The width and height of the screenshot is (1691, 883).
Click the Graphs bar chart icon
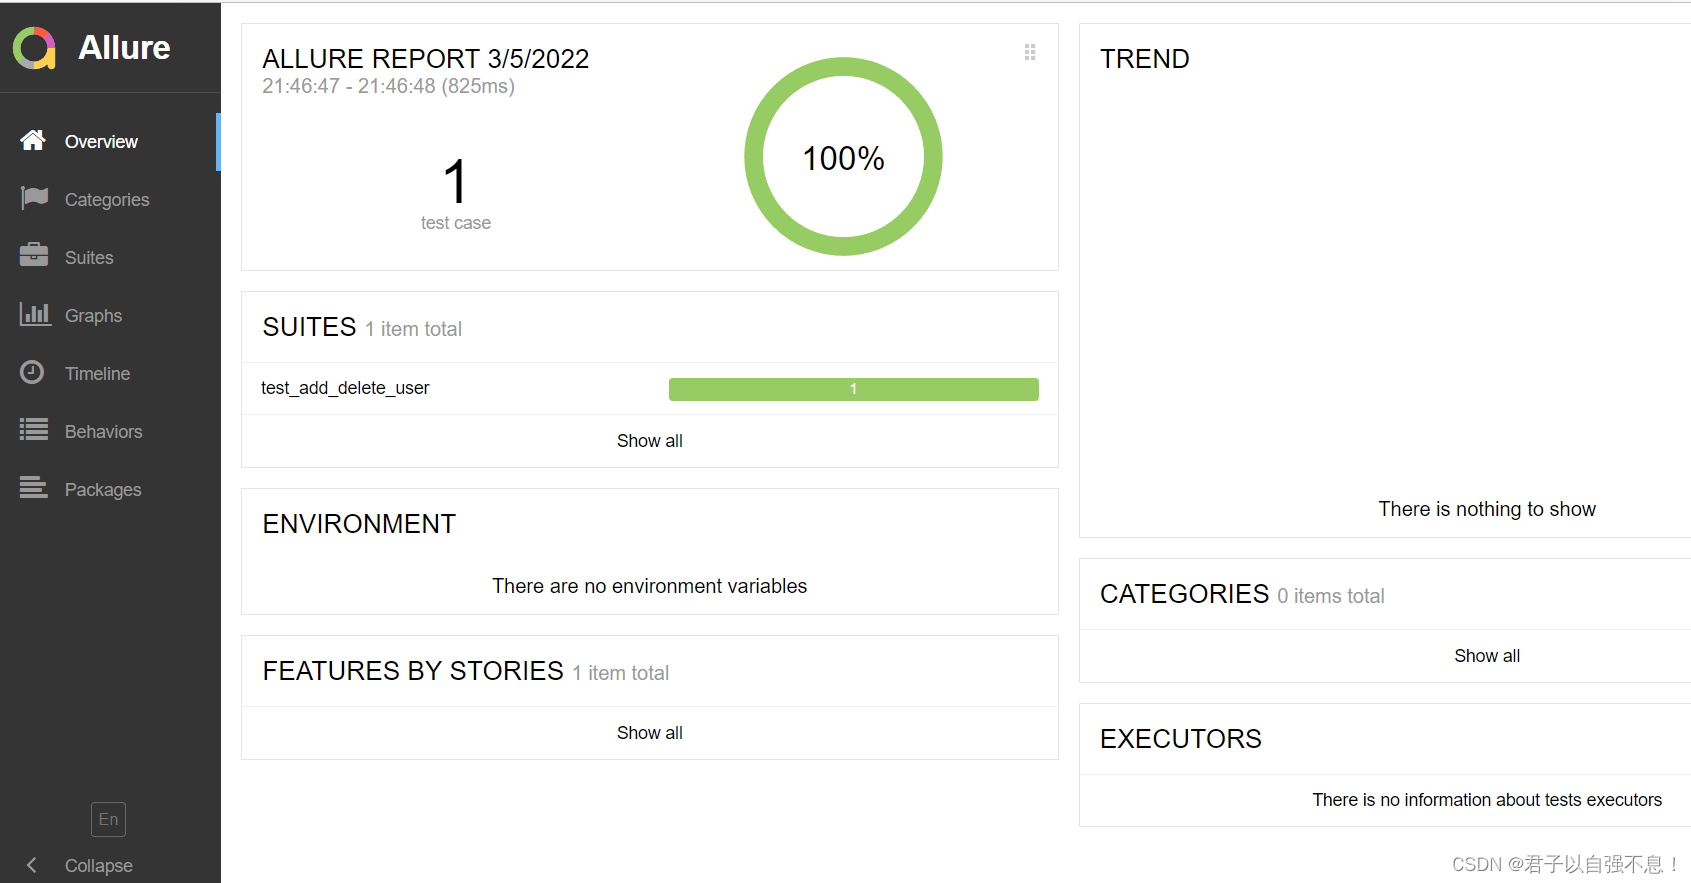point(35,314)
